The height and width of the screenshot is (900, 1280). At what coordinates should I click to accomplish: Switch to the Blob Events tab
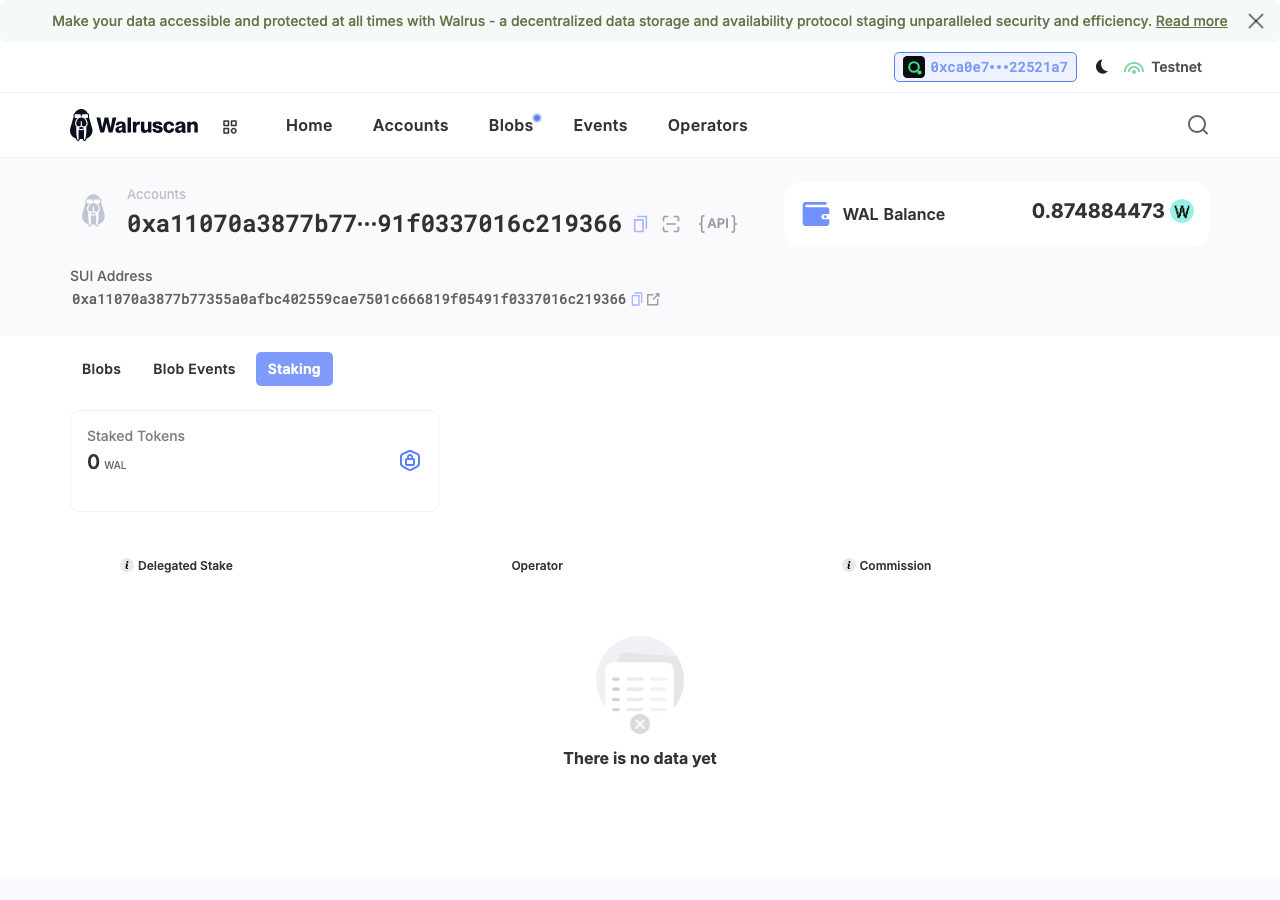coord(194,369)
